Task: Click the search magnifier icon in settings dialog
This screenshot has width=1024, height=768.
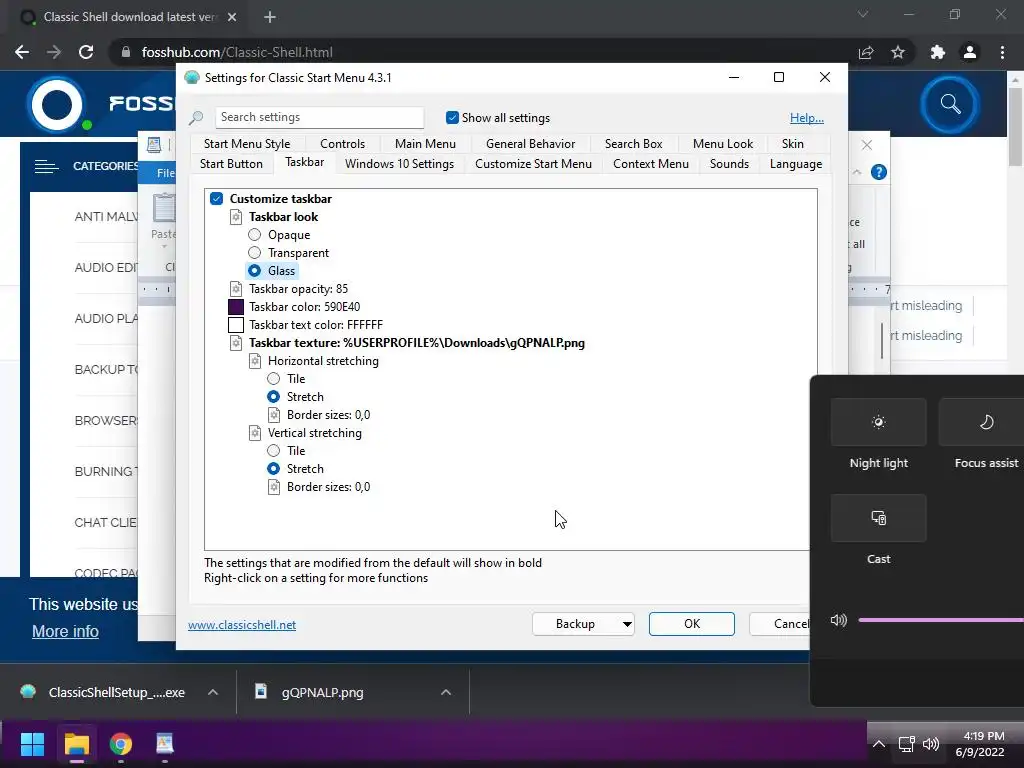Action: 195,118
